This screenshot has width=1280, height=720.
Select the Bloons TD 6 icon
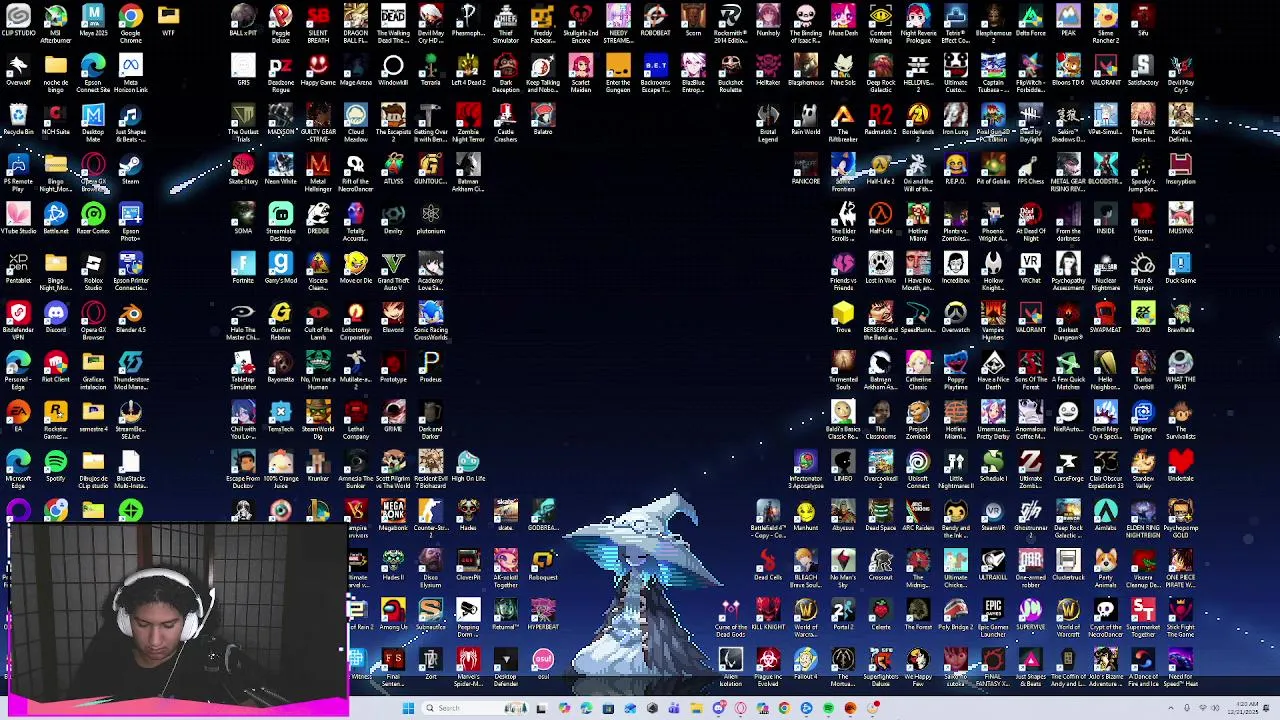click(x=1068, y=71)
